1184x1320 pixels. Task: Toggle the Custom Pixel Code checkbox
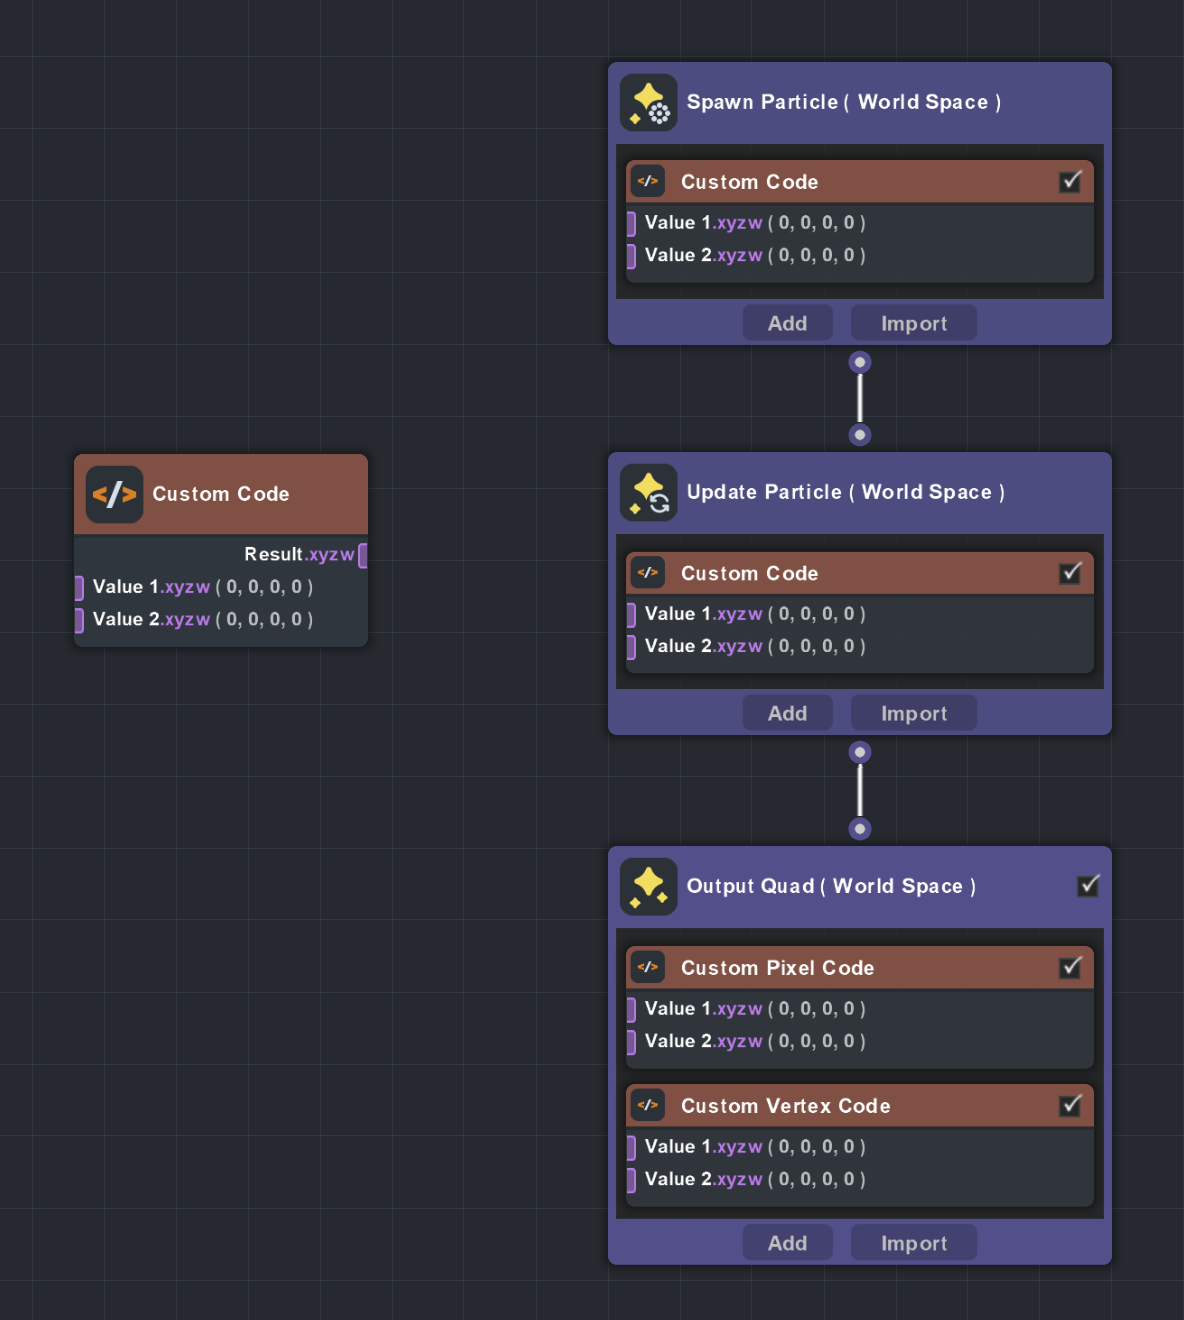point(1071,967)
